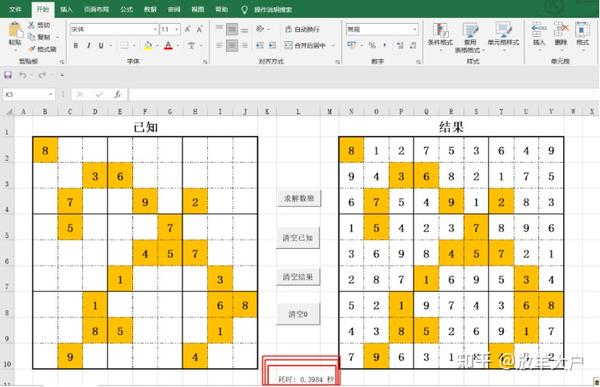Screen dimensions: 600x387
Task: Switch to the View (视图) tab
Action: (197, 9)
